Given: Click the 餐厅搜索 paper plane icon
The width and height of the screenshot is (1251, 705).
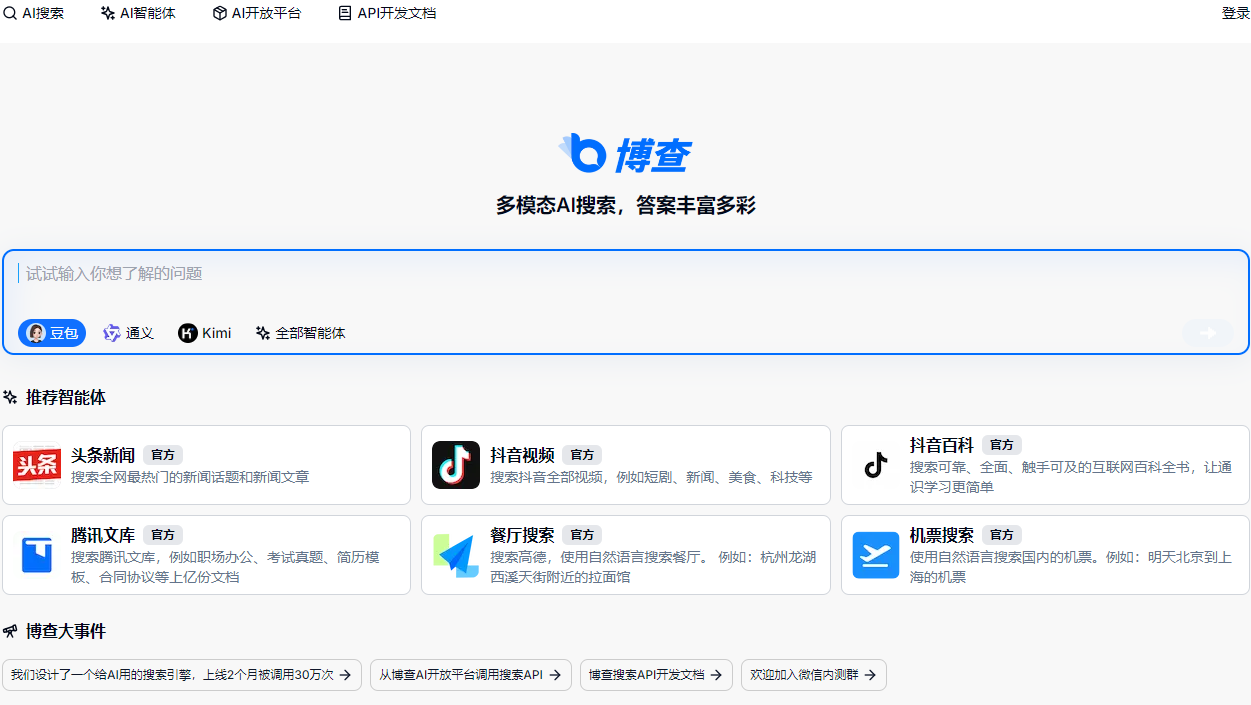Looking at the screenshot, I should [x=456, y=555].
